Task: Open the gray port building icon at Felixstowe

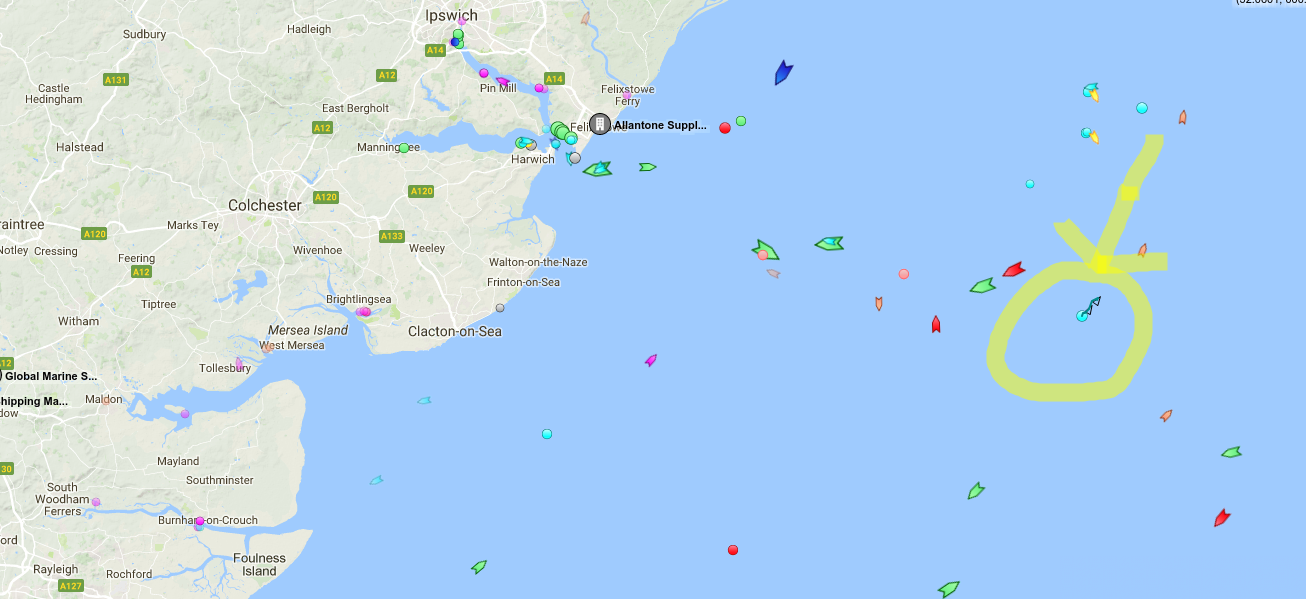Action: (x=600, y=124)
